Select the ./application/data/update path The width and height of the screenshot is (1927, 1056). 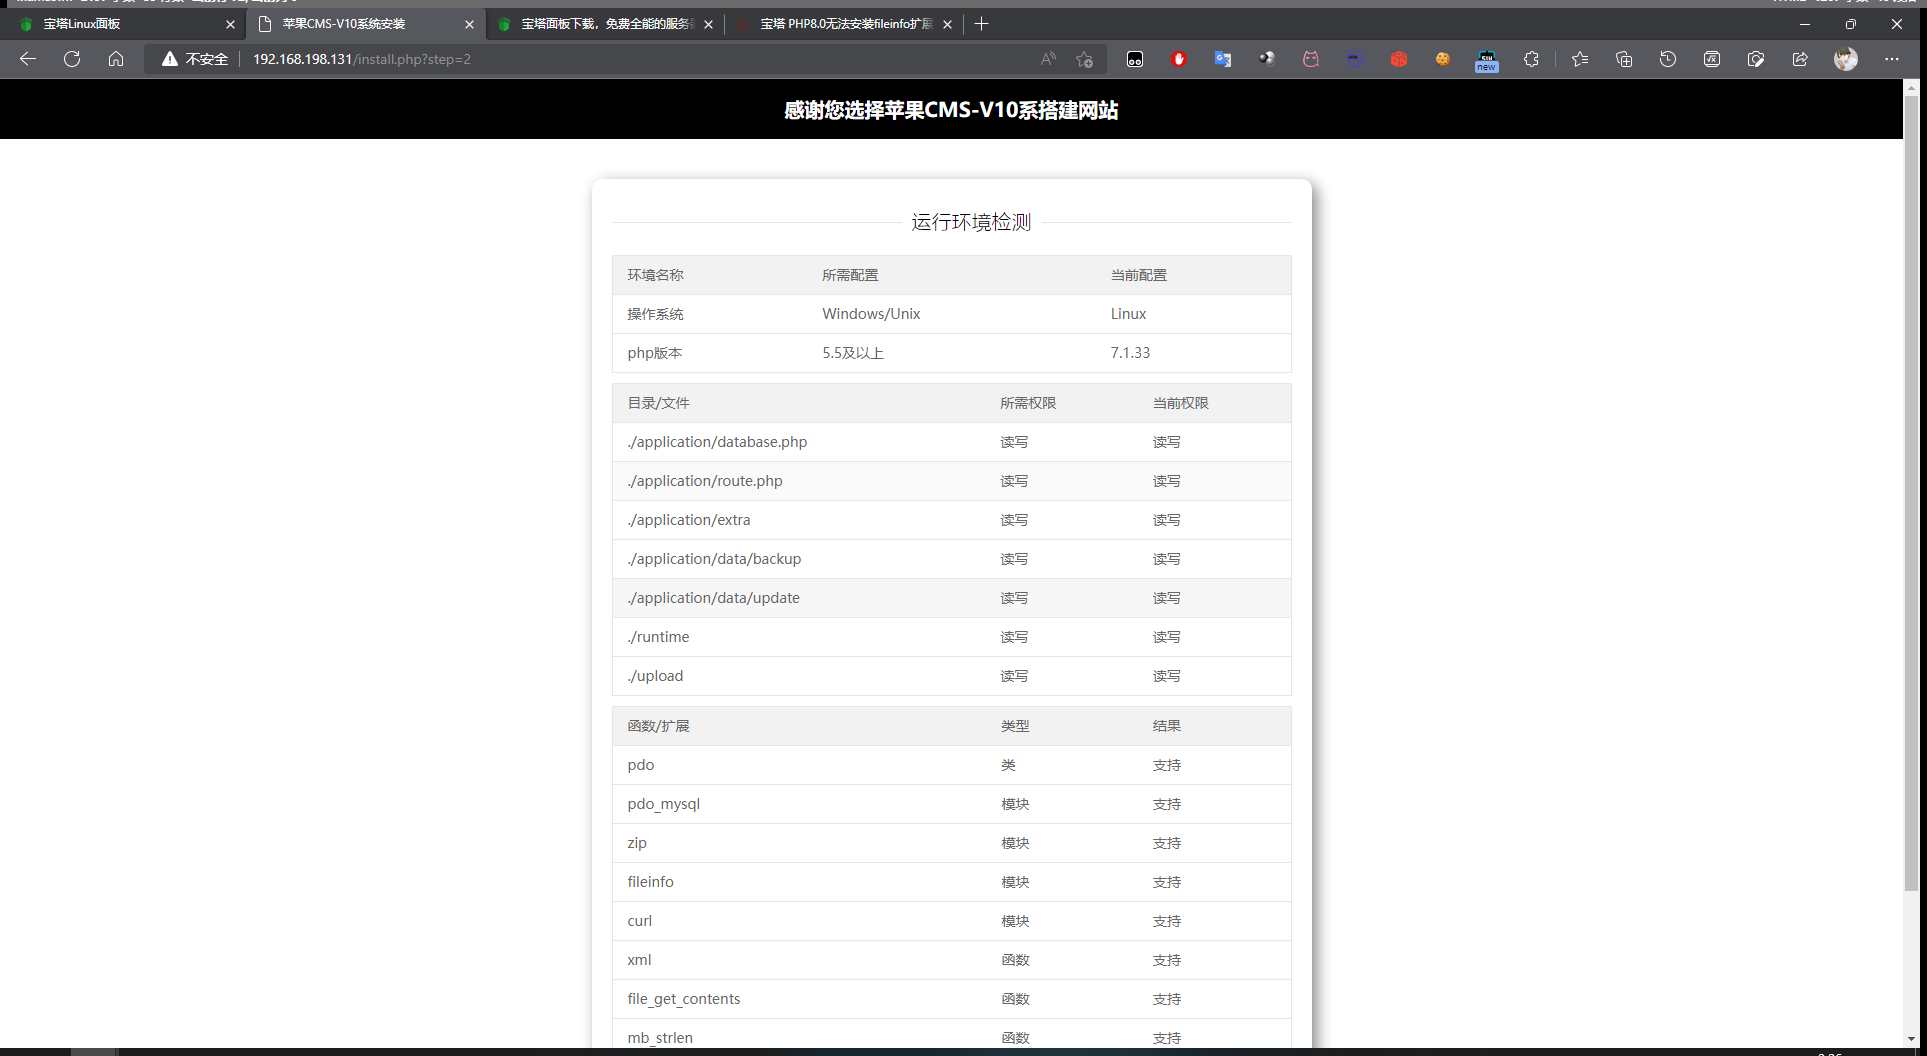(x=713, y=598)
